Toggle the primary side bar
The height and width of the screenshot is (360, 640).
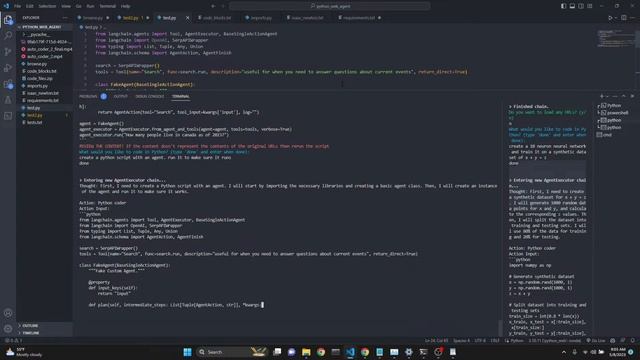coord(563,6)
